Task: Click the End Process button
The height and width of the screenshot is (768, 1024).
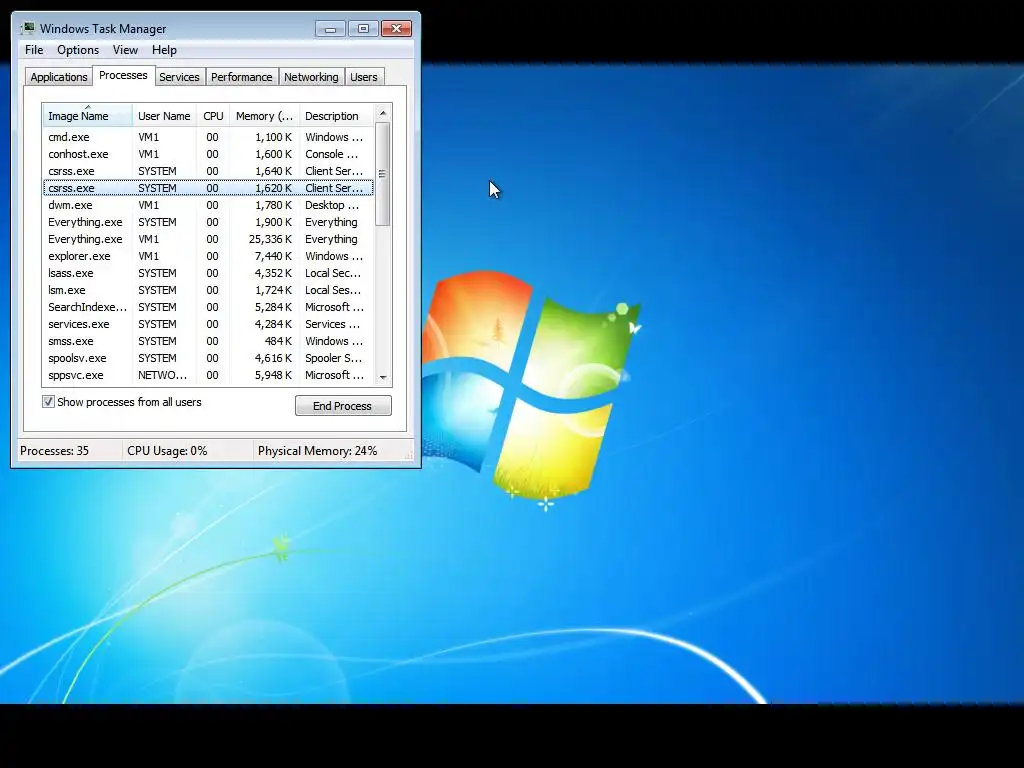Action: (343, 406)
